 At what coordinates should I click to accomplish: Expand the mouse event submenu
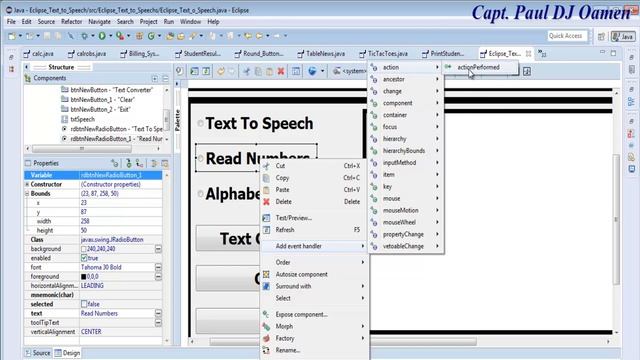(x=407, y=198)
